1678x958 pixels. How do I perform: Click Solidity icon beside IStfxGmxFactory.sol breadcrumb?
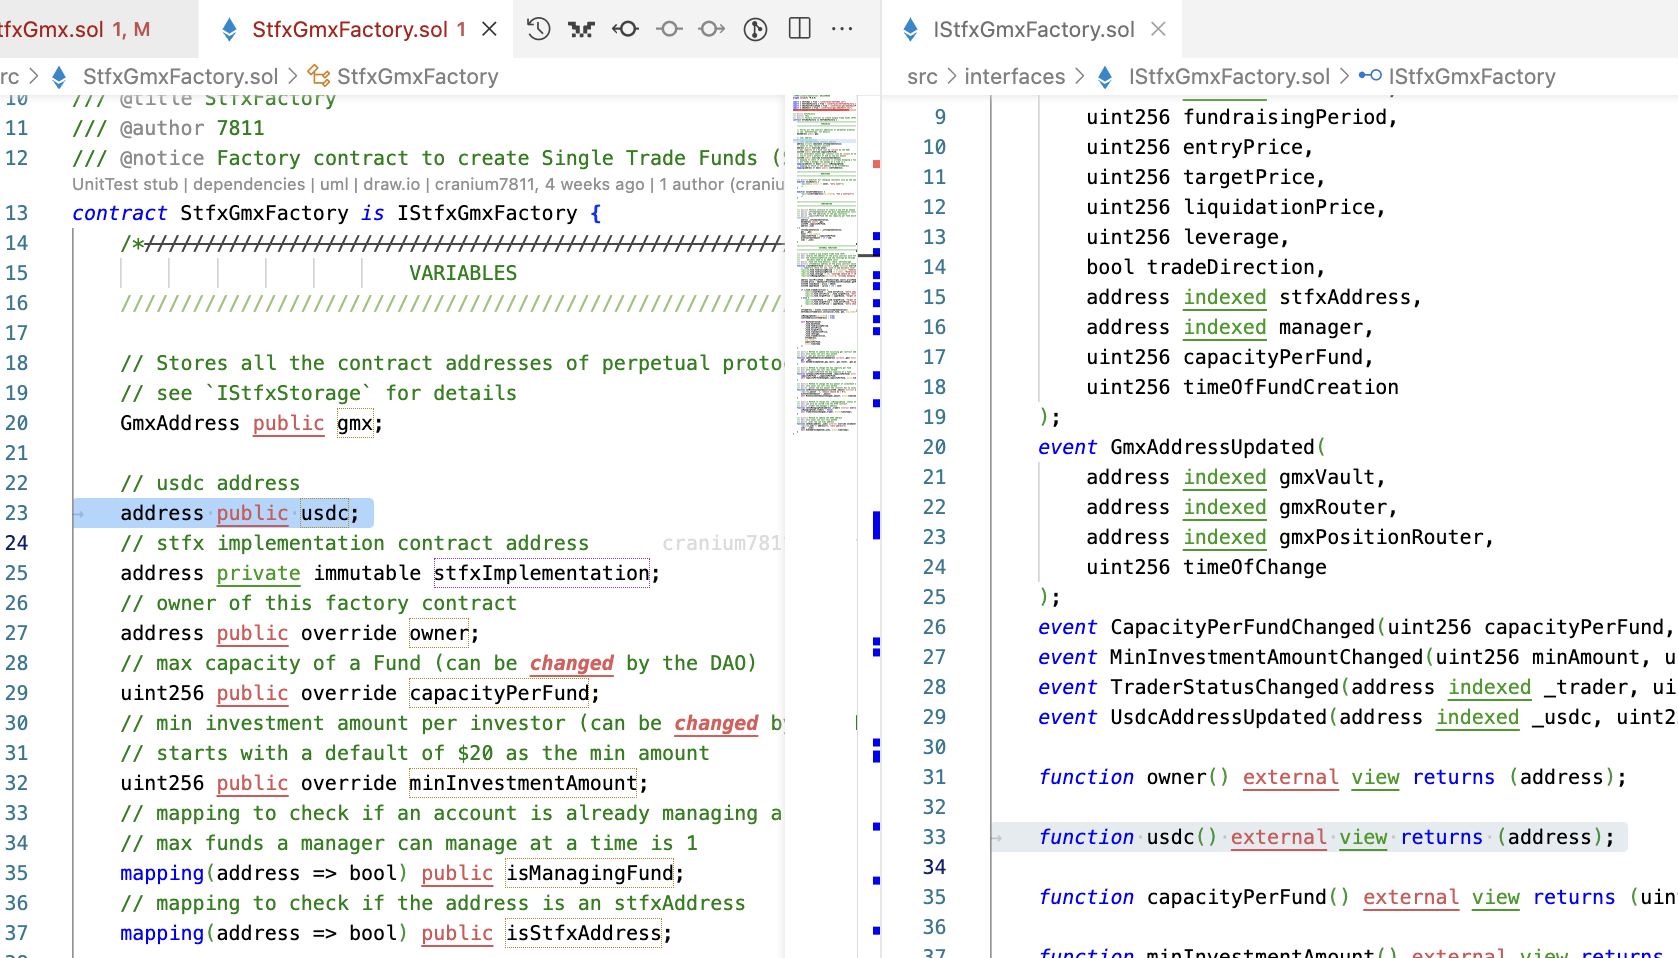pyautogui.click(x=1105, y=76)
